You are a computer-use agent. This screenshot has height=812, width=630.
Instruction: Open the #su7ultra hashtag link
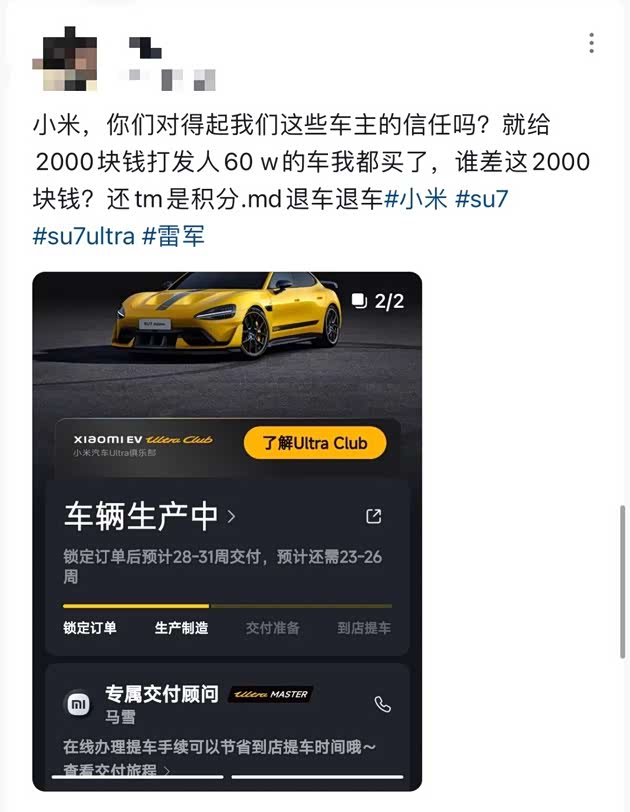pyautogui.click(x=84, y=237)
